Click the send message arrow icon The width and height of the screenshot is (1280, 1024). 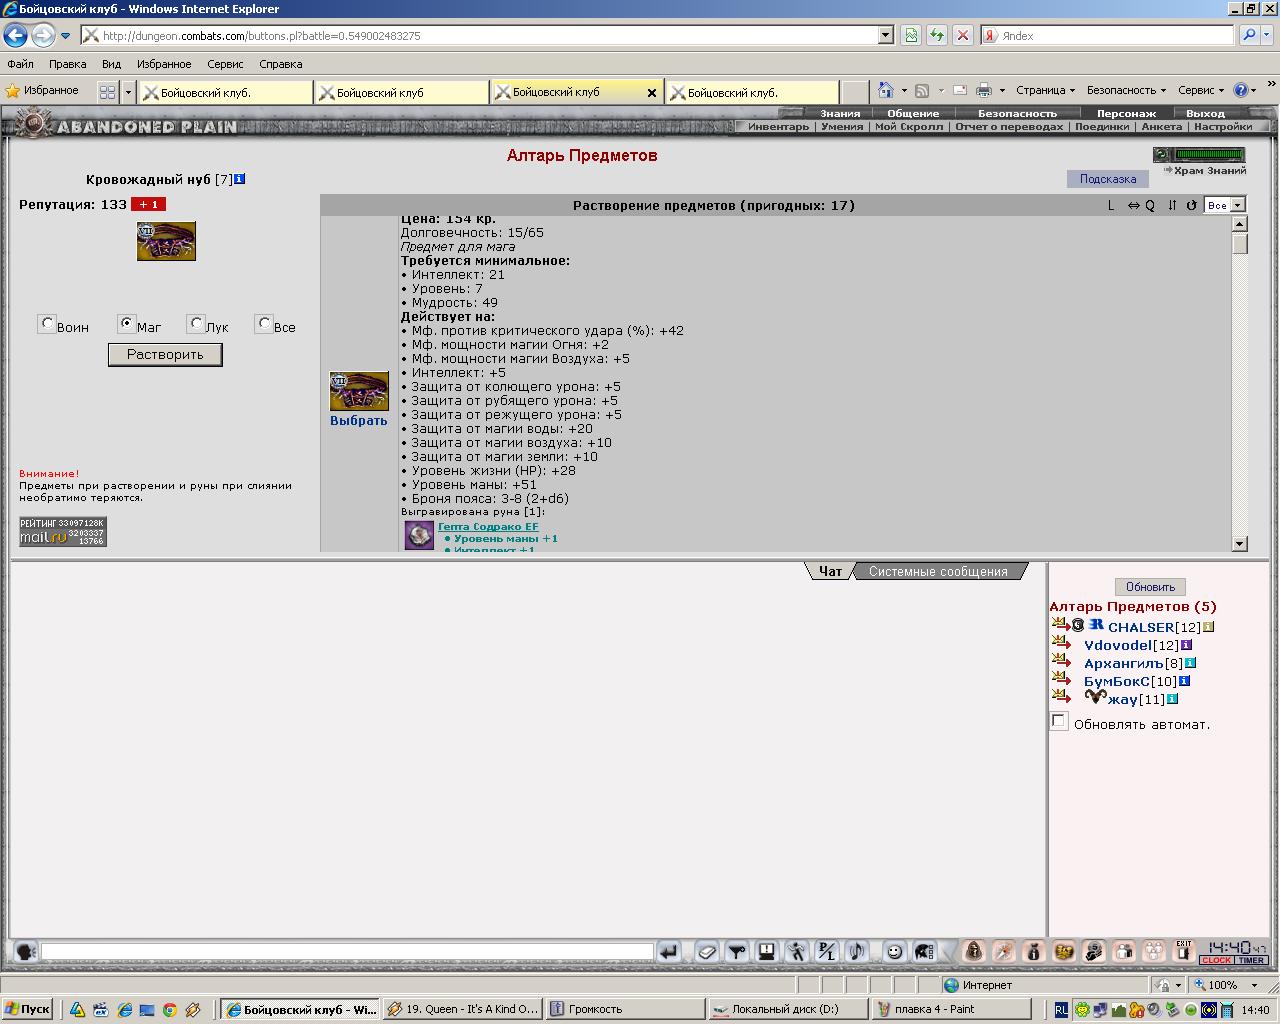[669, 952]
